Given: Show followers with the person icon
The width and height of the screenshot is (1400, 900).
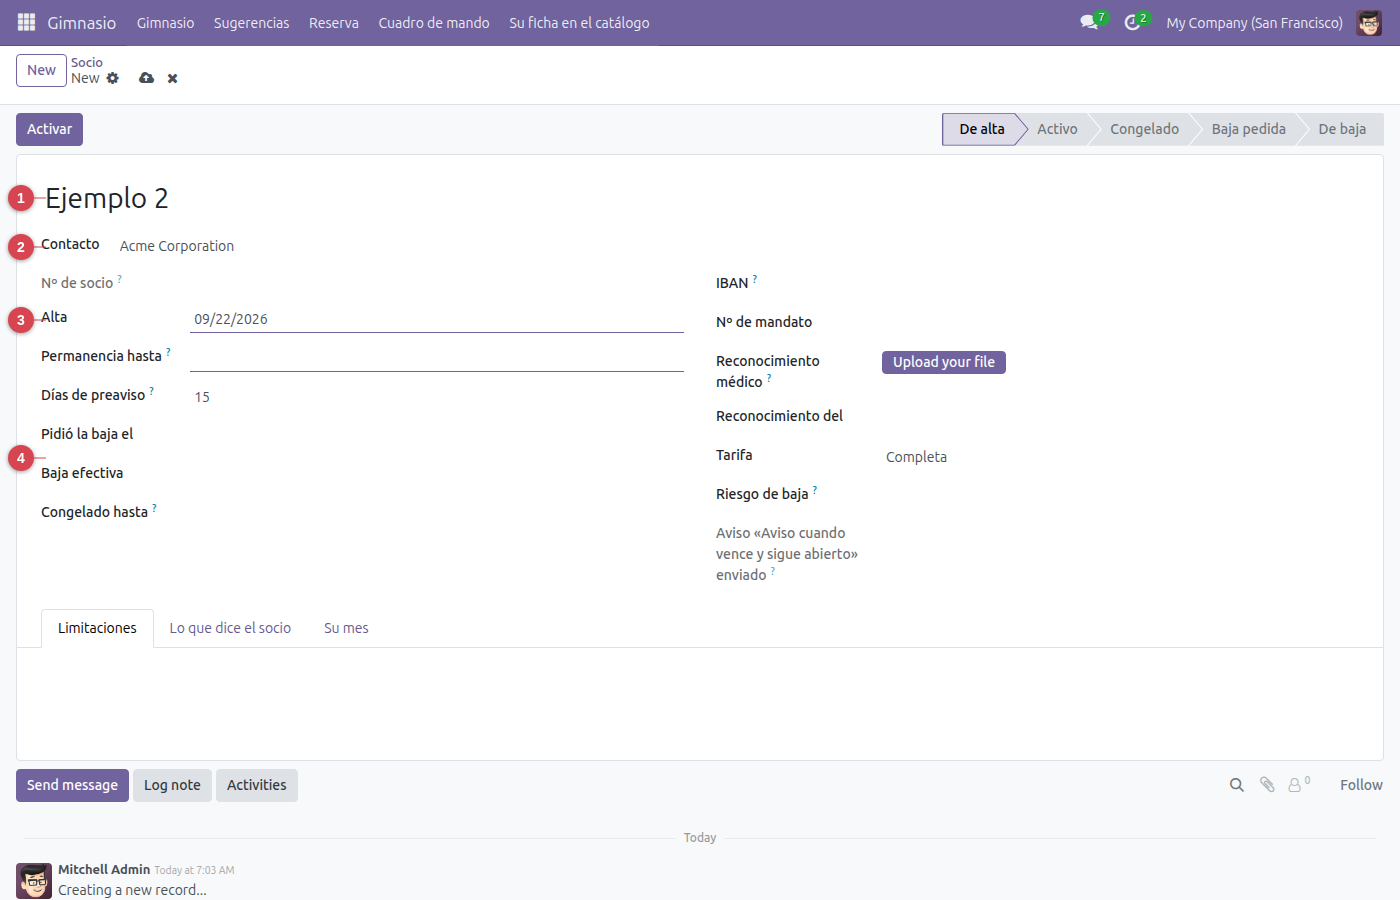Looking at the screenshot, I should (x=1295, y=785).
